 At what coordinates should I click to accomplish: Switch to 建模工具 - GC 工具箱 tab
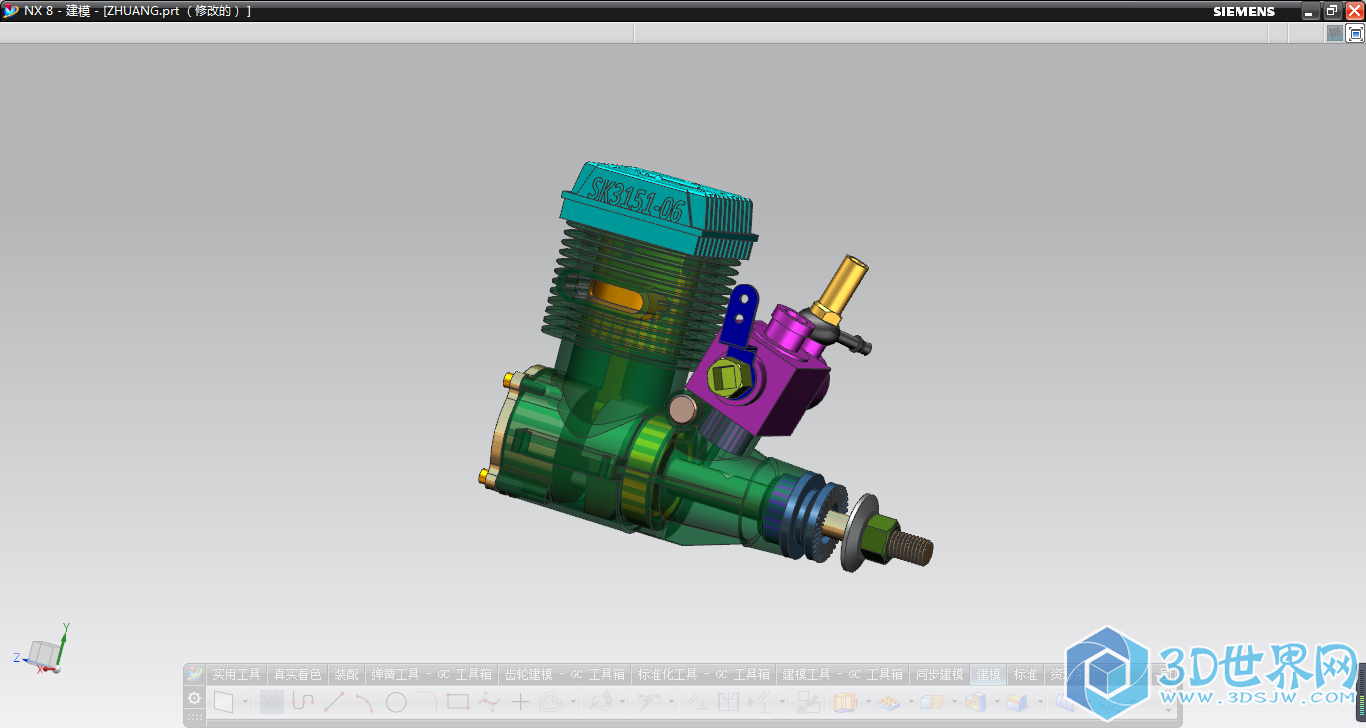click(842, 675)
